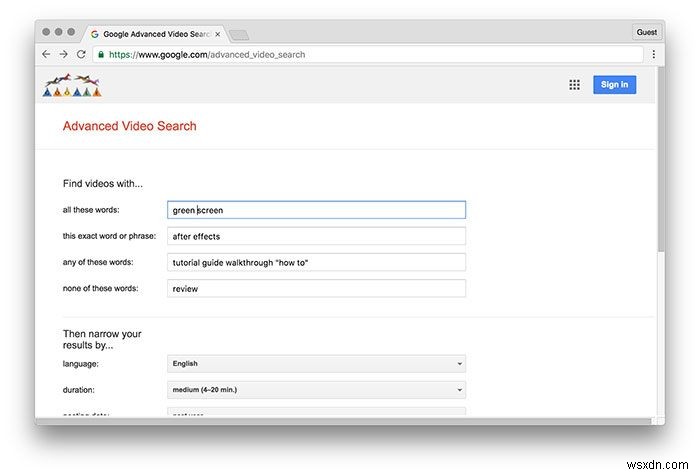
Task: Click the Google doodle logo
Action: [72, 86]
